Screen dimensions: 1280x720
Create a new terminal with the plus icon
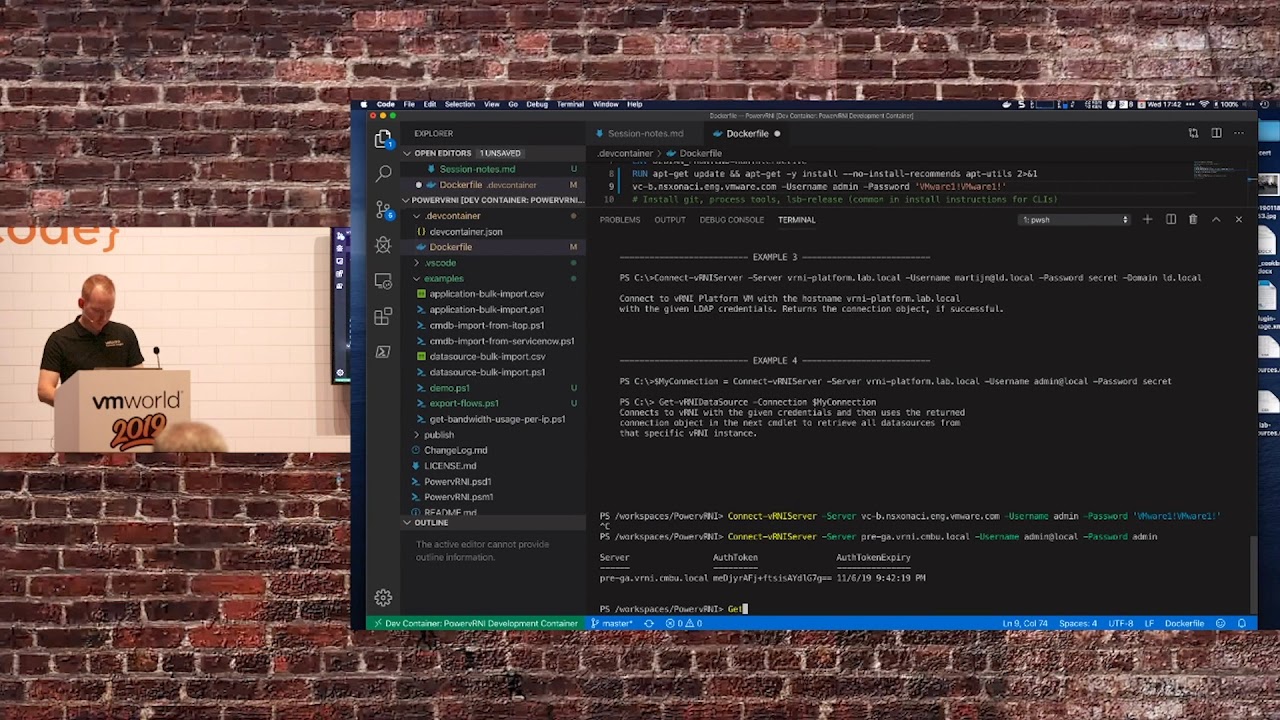coord(1147,220)
